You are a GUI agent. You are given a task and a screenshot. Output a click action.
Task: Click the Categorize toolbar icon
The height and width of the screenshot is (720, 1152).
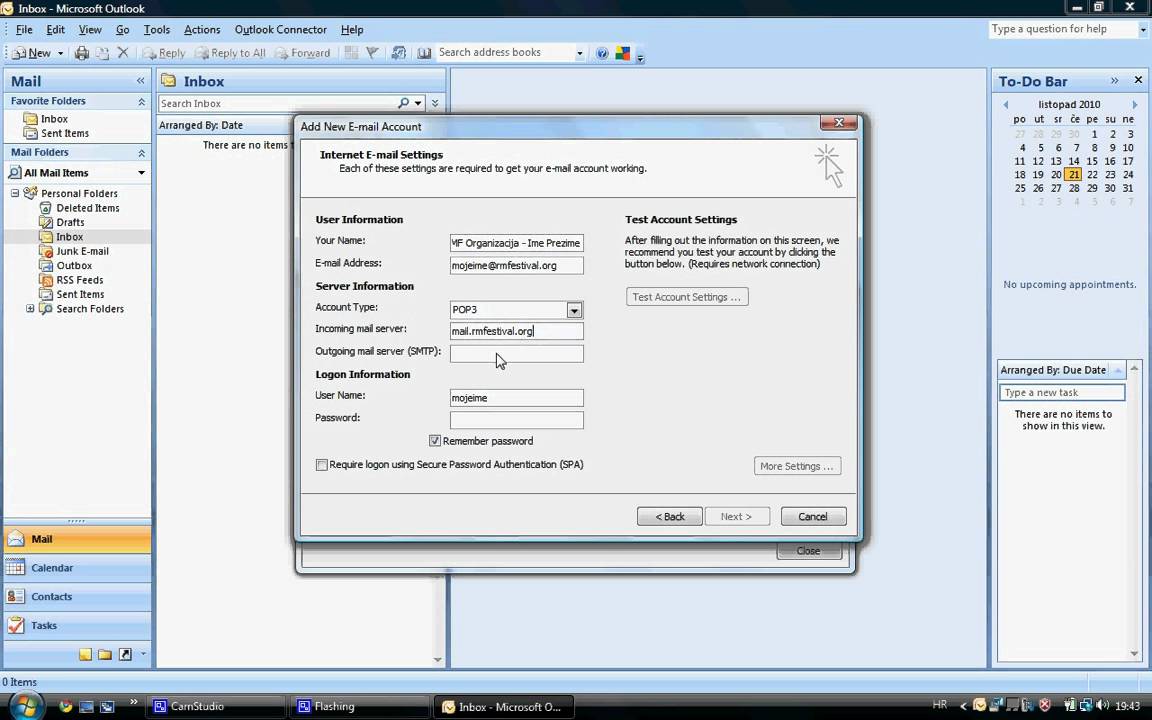click(x=351, y=53)
